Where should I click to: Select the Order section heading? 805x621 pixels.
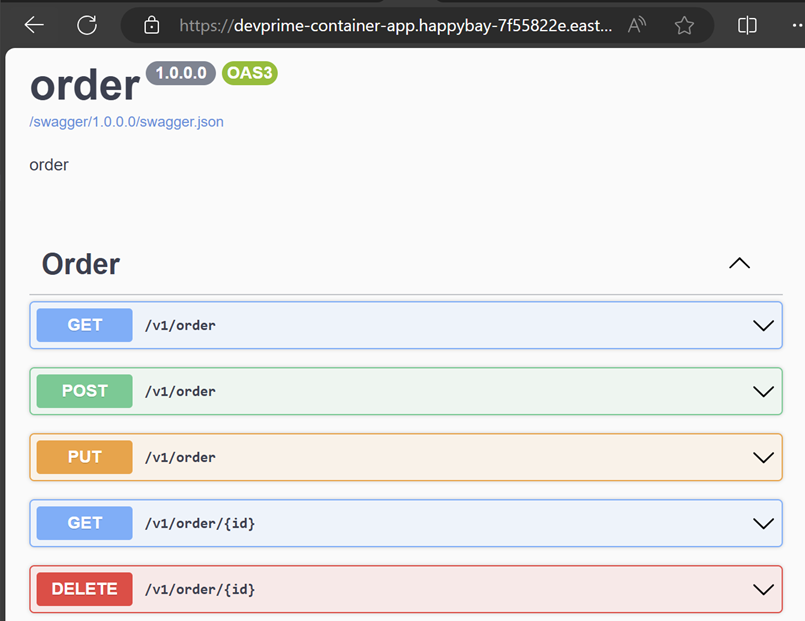(80, 264)
